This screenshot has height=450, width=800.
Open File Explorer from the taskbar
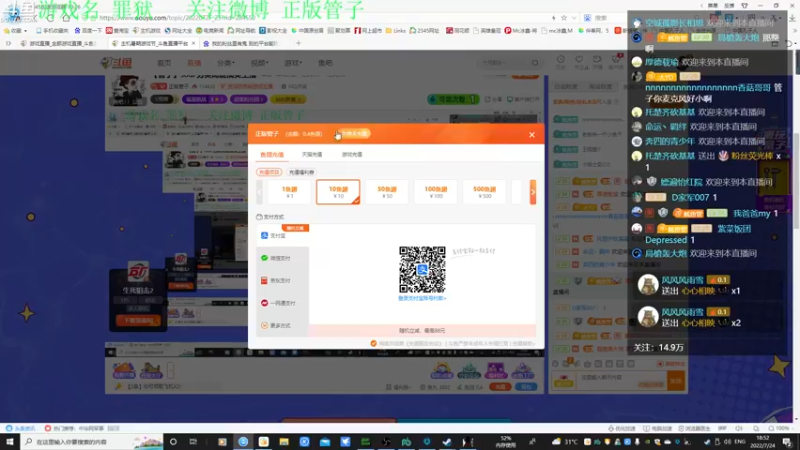[x=284, y=441]
